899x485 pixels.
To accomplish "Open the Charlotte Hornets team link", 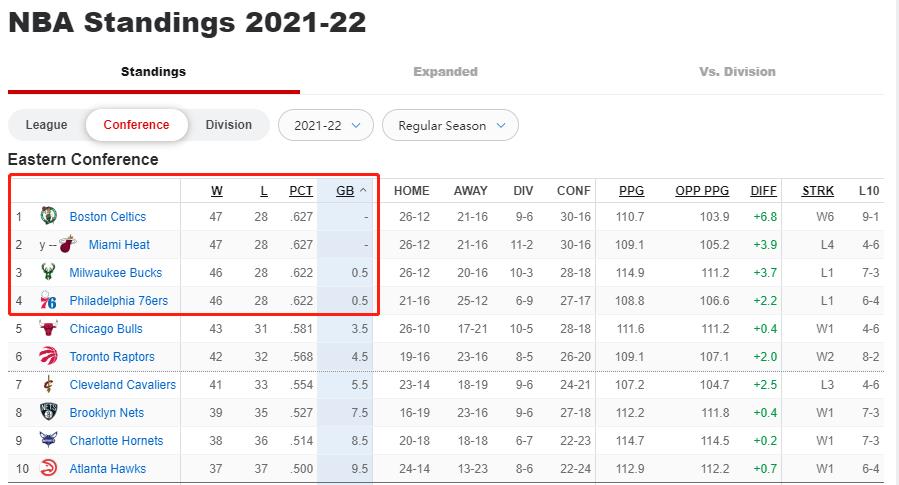I will [x=116, y=441].
